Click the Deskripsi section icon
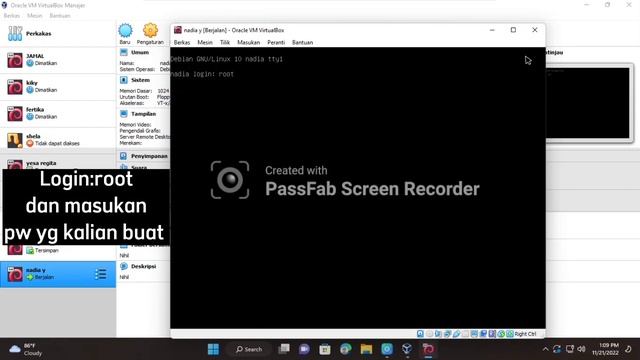640x360 pixels. [x=124, y=266]
